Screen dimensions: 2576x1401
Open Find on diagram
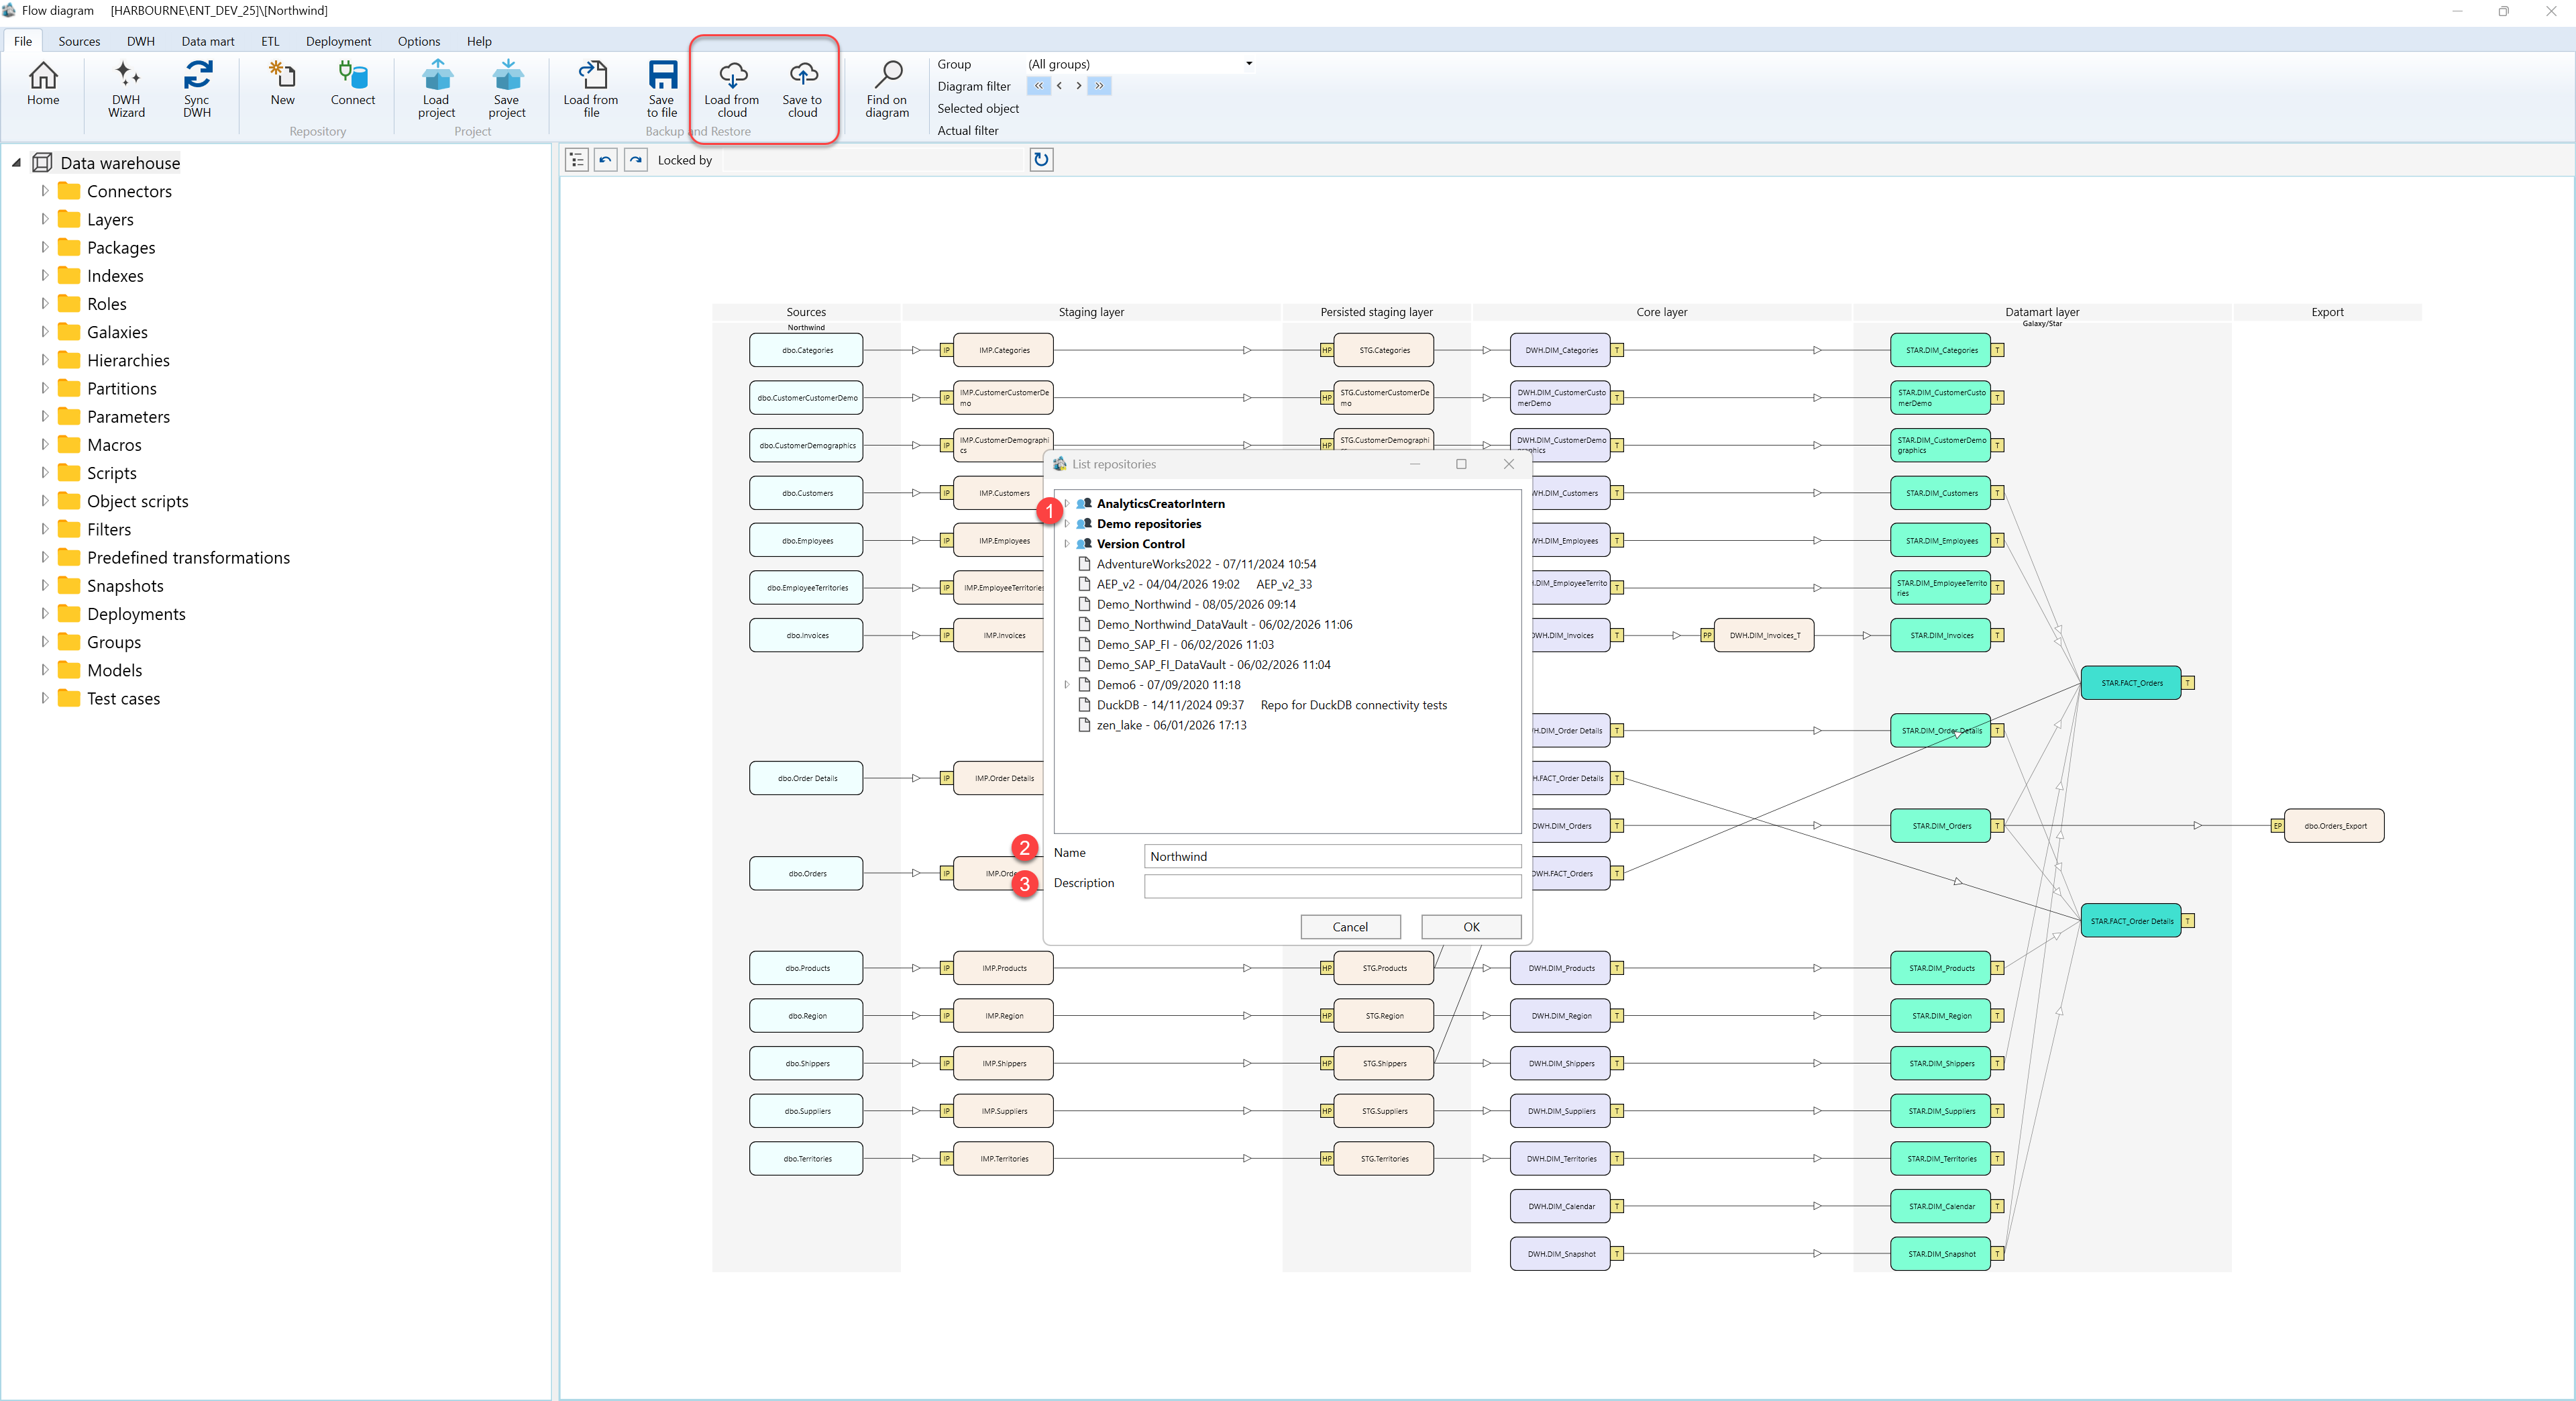coord(887,89)
